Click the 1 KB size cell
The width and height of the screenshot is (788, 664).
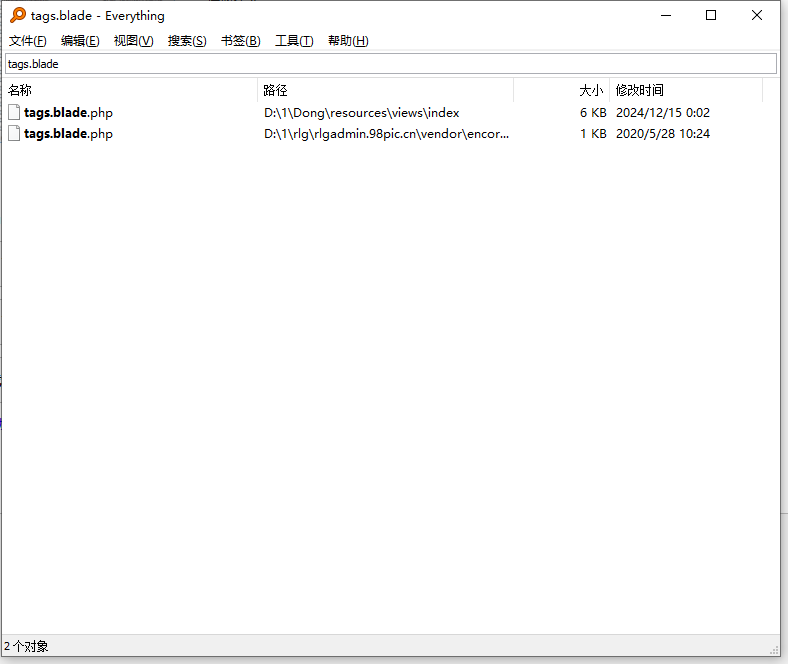(593, 134)
